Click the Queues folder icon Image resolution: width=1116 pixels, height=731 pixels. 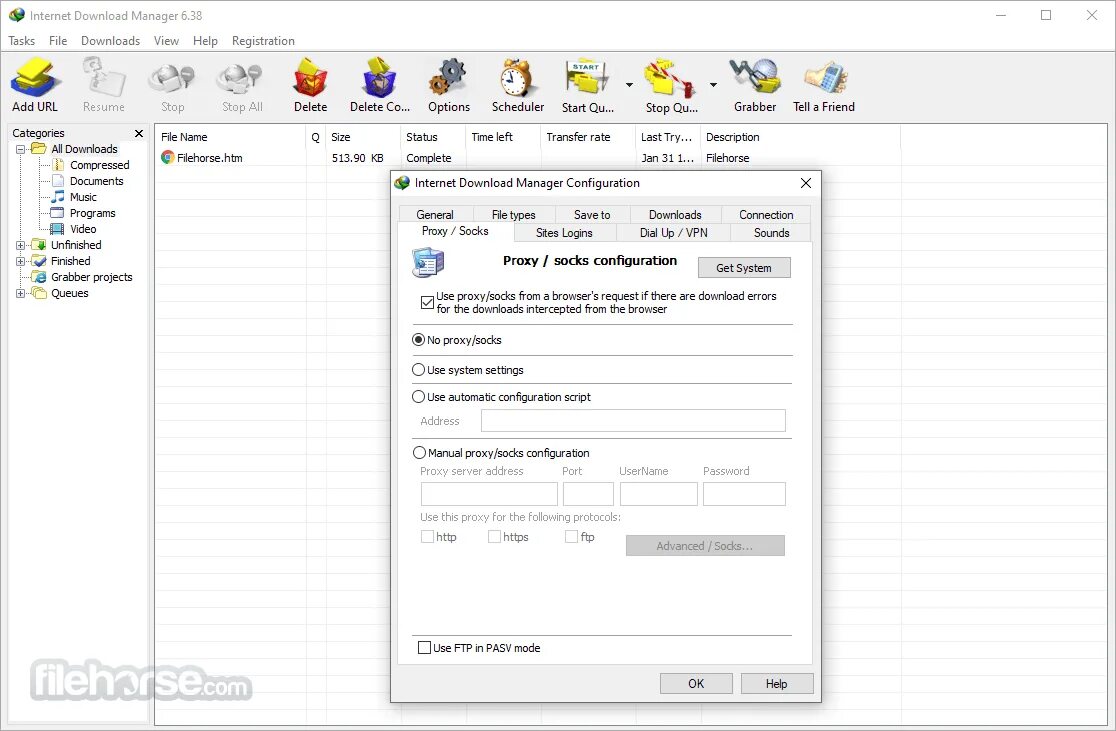[39, 293]
